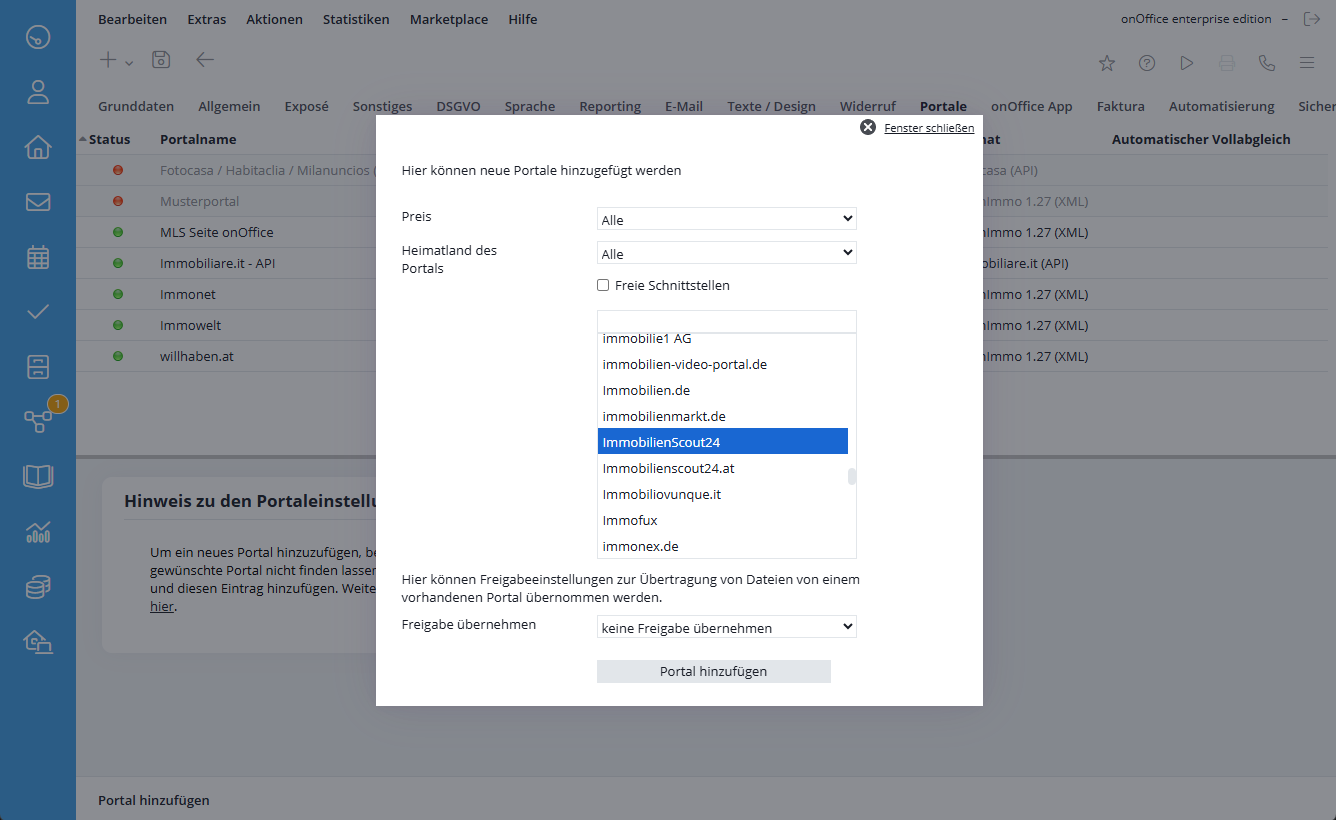Open the calendar icon in sidebar
Image resolution: width=1336 pixels, height=820 pixels.
[38, 257]
